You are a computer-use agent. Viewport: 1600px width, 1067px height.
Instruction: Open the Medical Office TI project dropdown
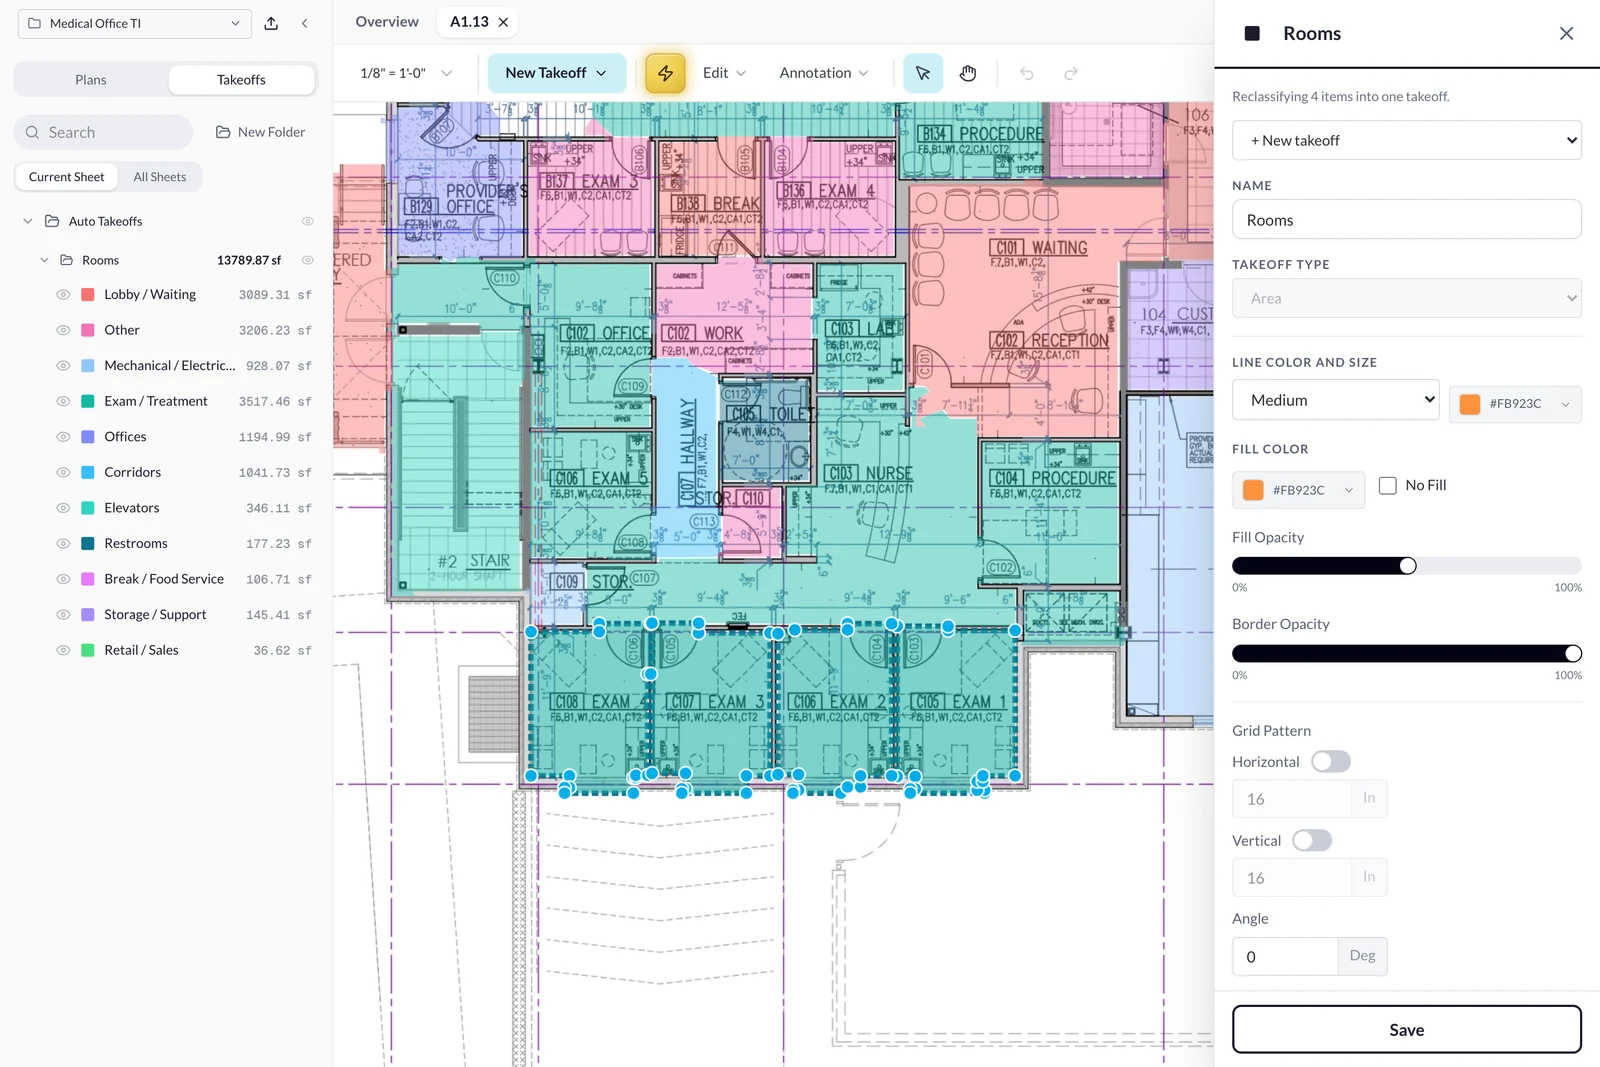135,23
